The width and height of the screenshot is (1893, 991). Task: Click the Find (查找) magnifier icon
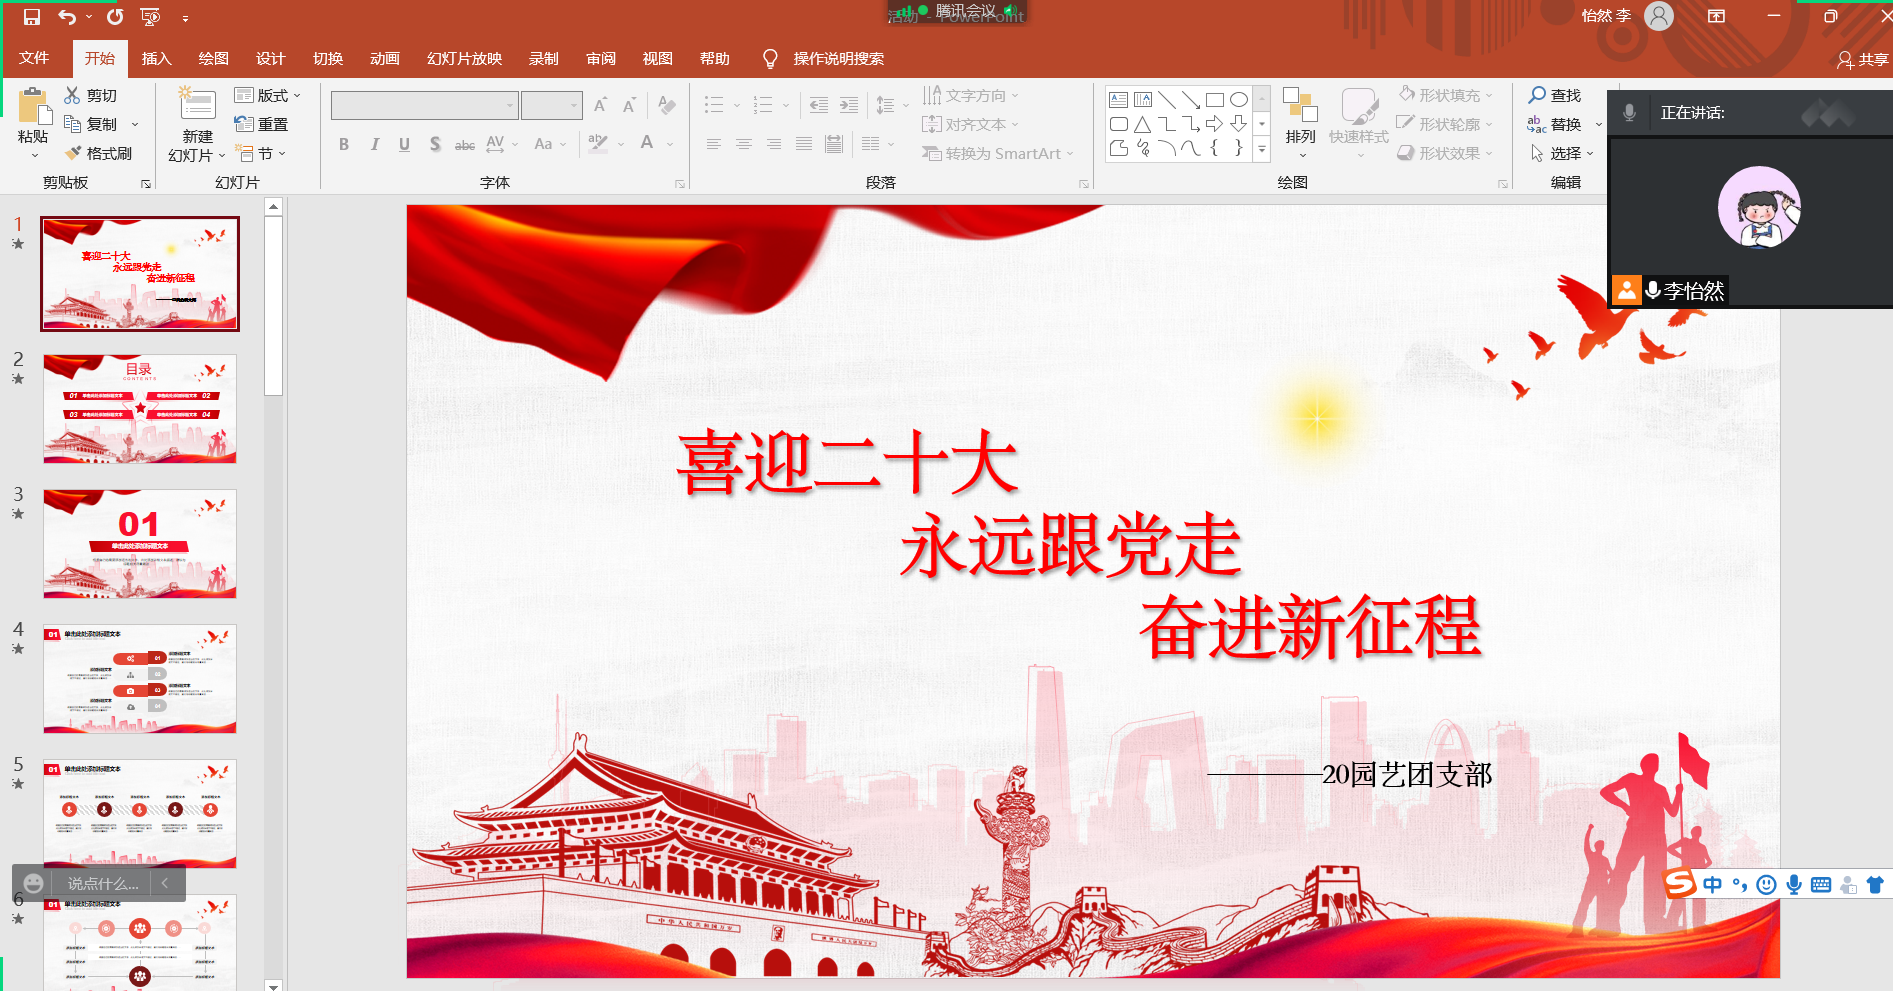click(x=1537, y=95)
